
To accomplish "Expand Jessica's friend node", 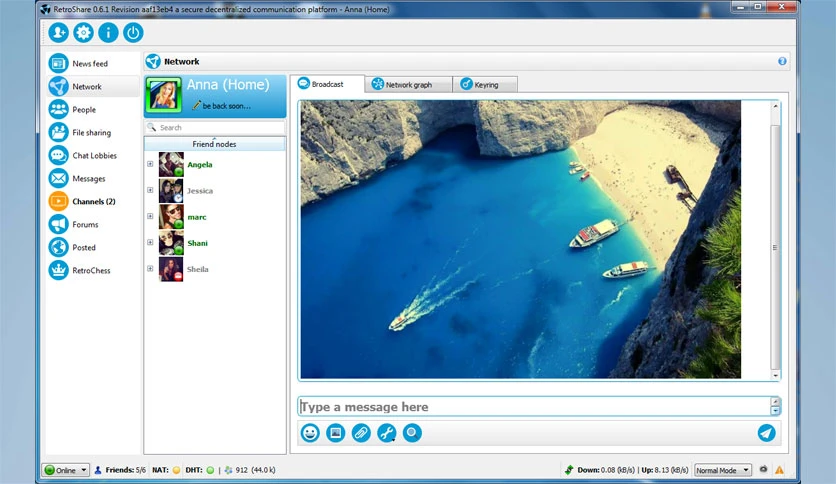I will click(150, 190).
